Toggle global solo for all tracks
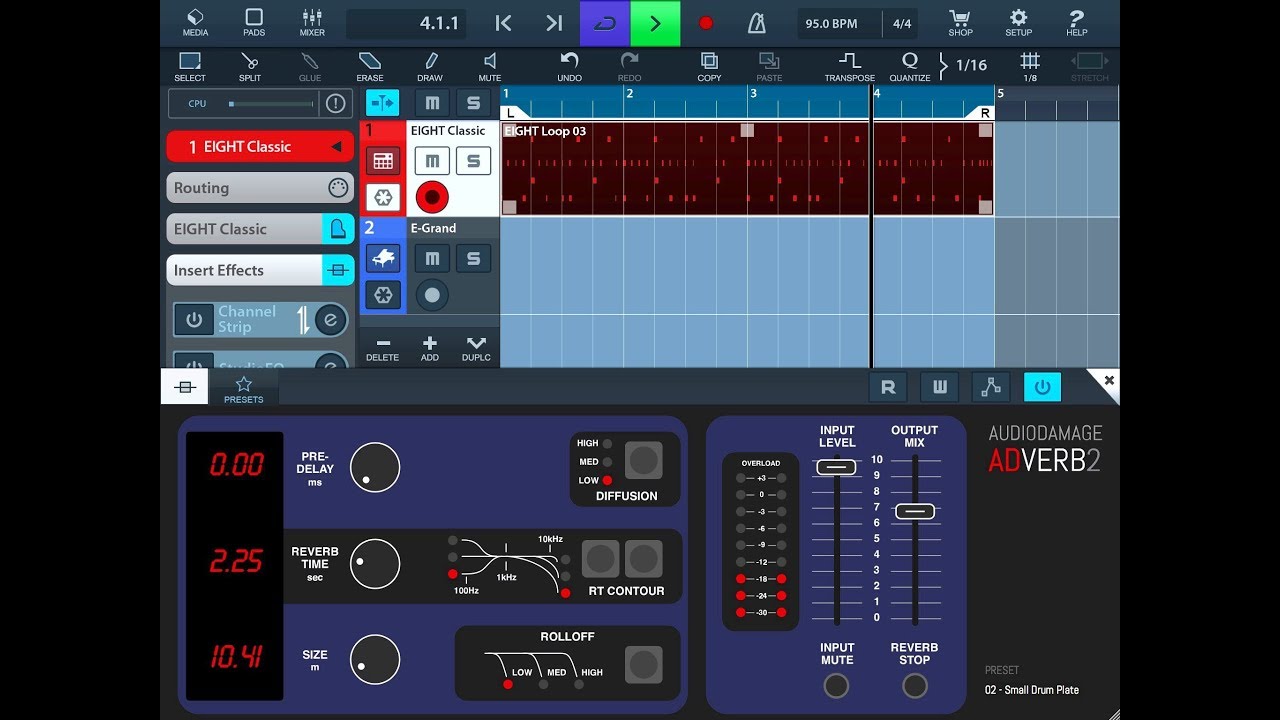 474,103
